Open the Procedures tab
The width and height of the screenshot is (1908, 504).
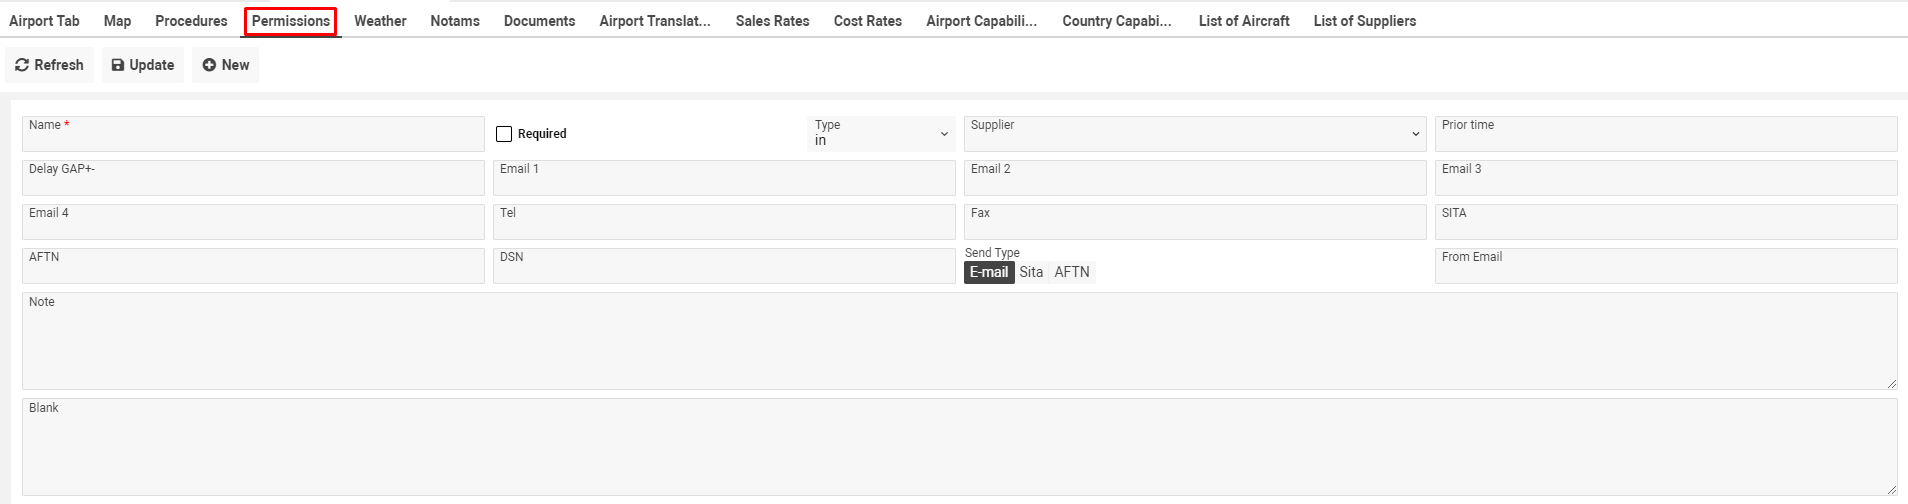pyautogui.click(x=191, y=21)
